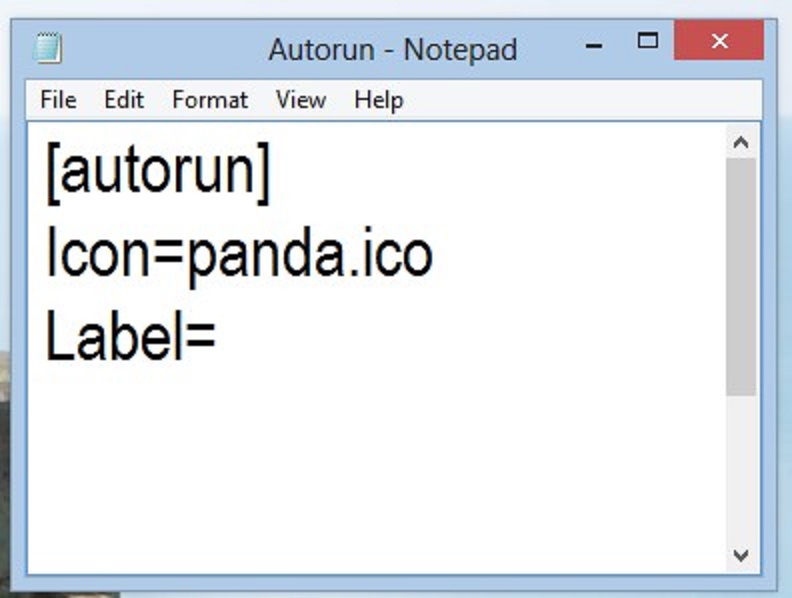Click the scroll down arrow

[x=741, y=556]
